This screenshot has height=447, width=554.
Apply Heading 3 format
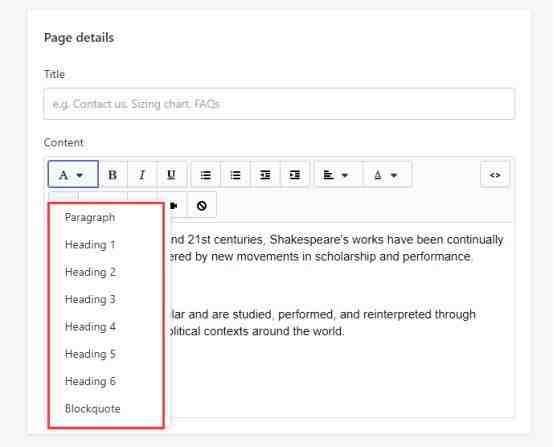pyautogui.click(x=90, y=299)
